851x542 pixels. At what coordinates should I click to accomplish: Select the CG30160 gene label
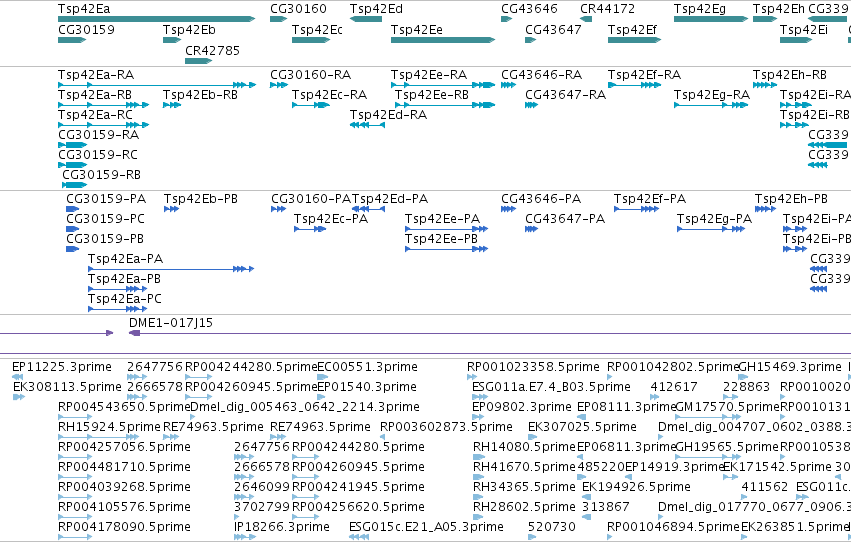point(299,9)
